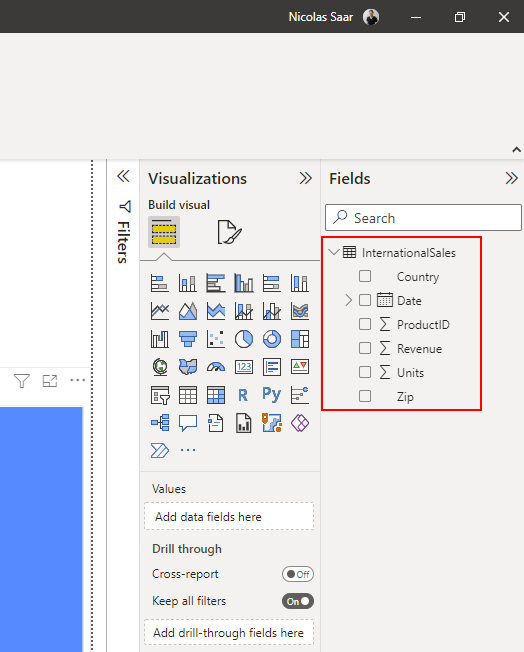Image resolution: width=524 pixels, height=652 pixels.
Task: Open the visual's filter icon
Action: [x=22, y=380]
